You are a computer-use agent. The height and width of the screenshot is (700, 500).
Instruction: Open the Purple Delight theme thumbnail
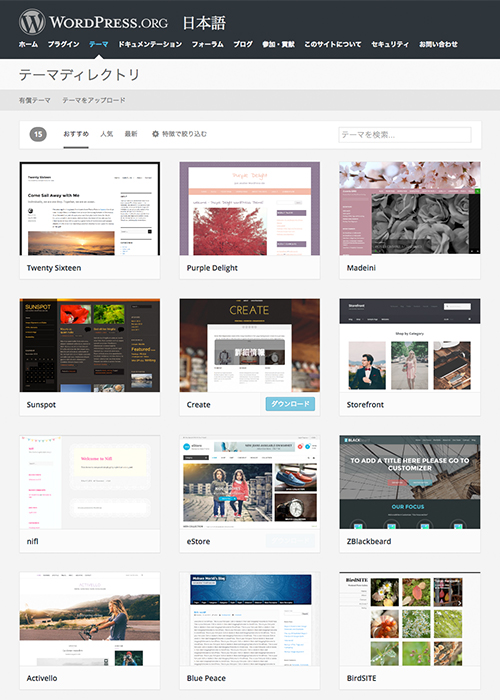pyautogui.click(x=250, y=208)
